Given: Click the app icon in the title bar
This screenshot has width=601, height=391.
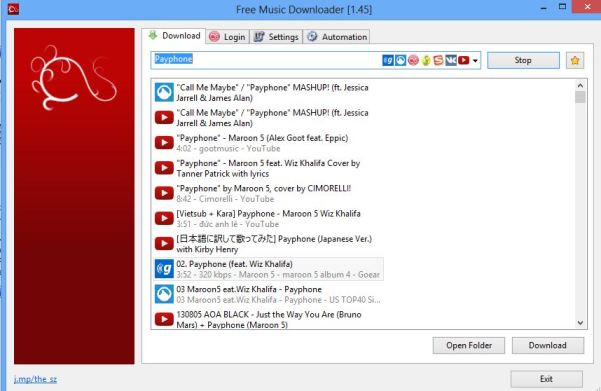Looking at the screenshot, I should coord(13,9).
